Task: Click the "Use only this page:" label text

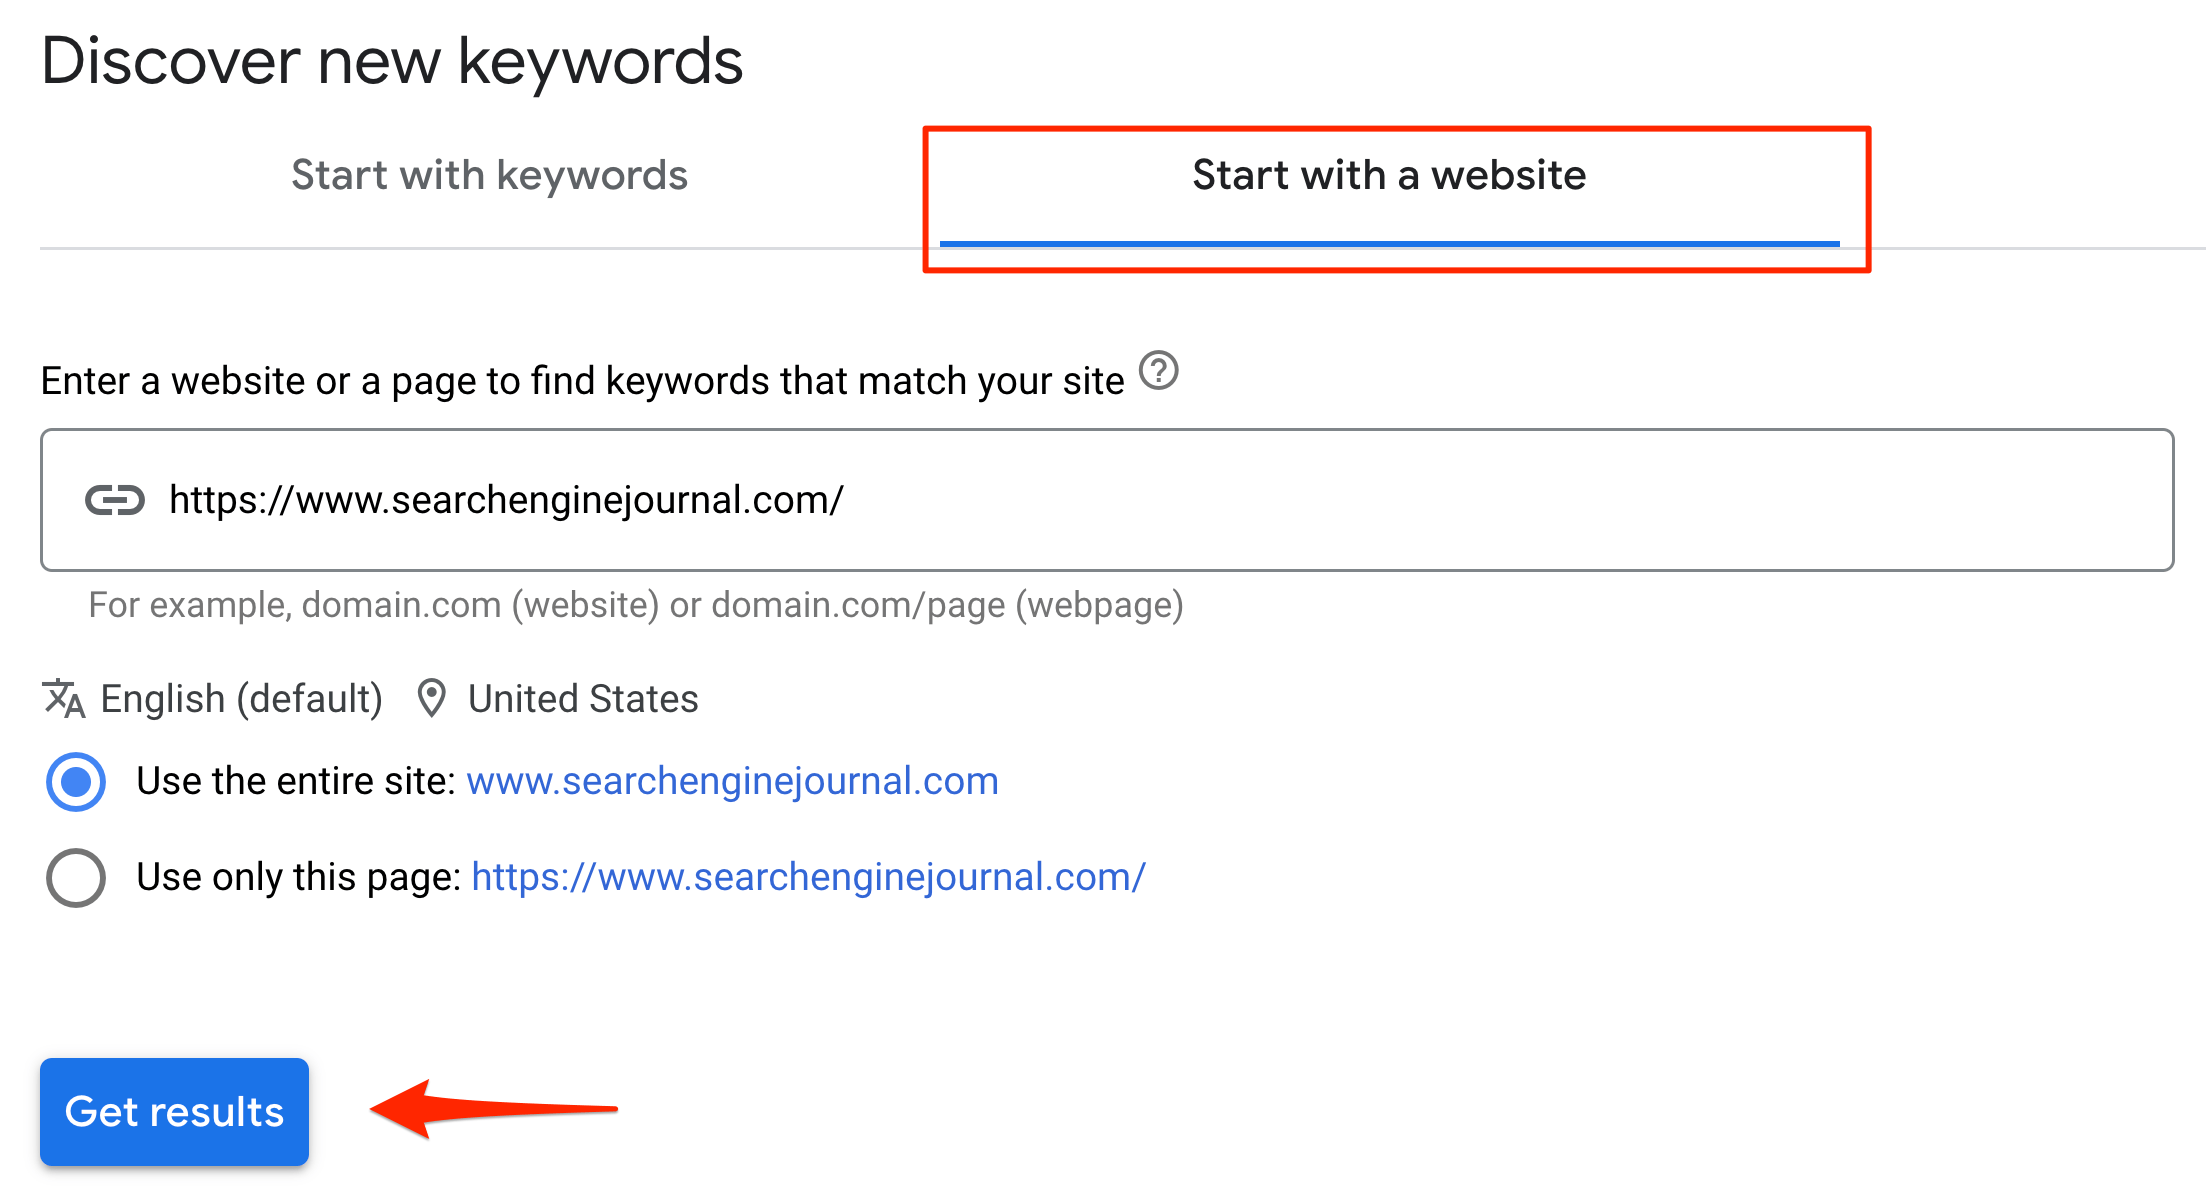Action: pyautogui.click(x=298, y=878)
